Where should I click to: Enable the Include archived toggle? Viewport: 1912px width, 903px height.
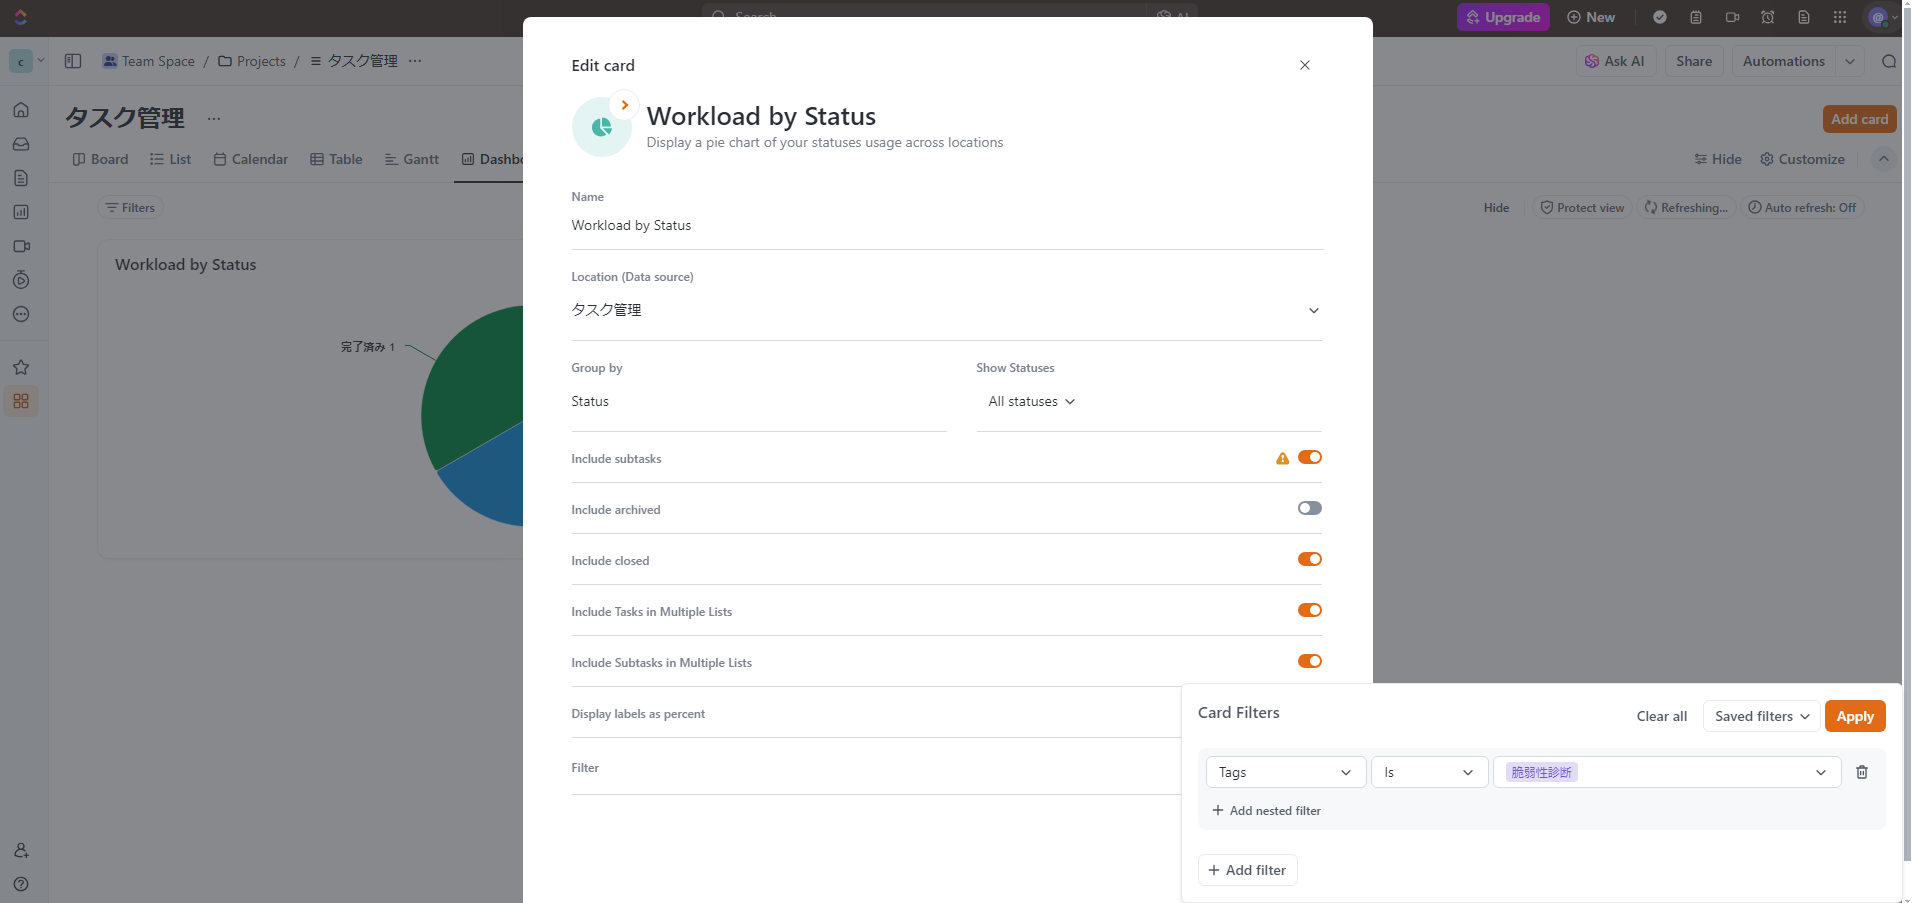point(1309,509)
